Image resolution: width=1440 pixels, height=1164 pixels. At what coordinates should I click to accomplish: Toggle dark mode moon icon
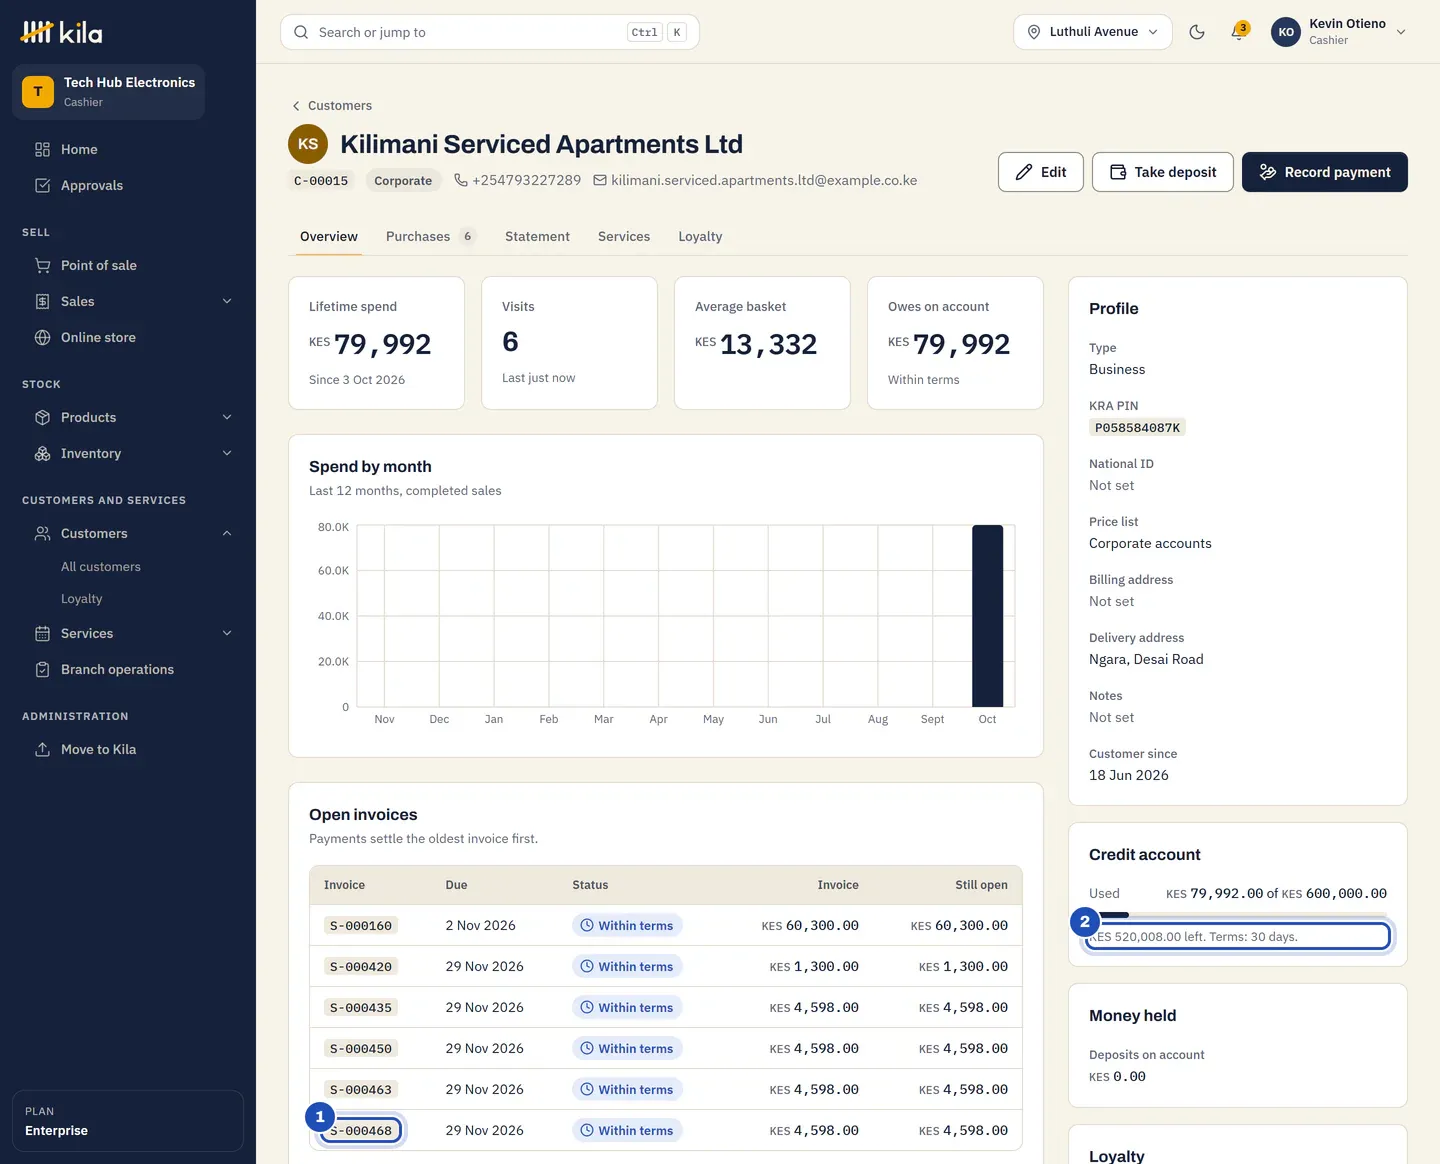click(1196, 32)
